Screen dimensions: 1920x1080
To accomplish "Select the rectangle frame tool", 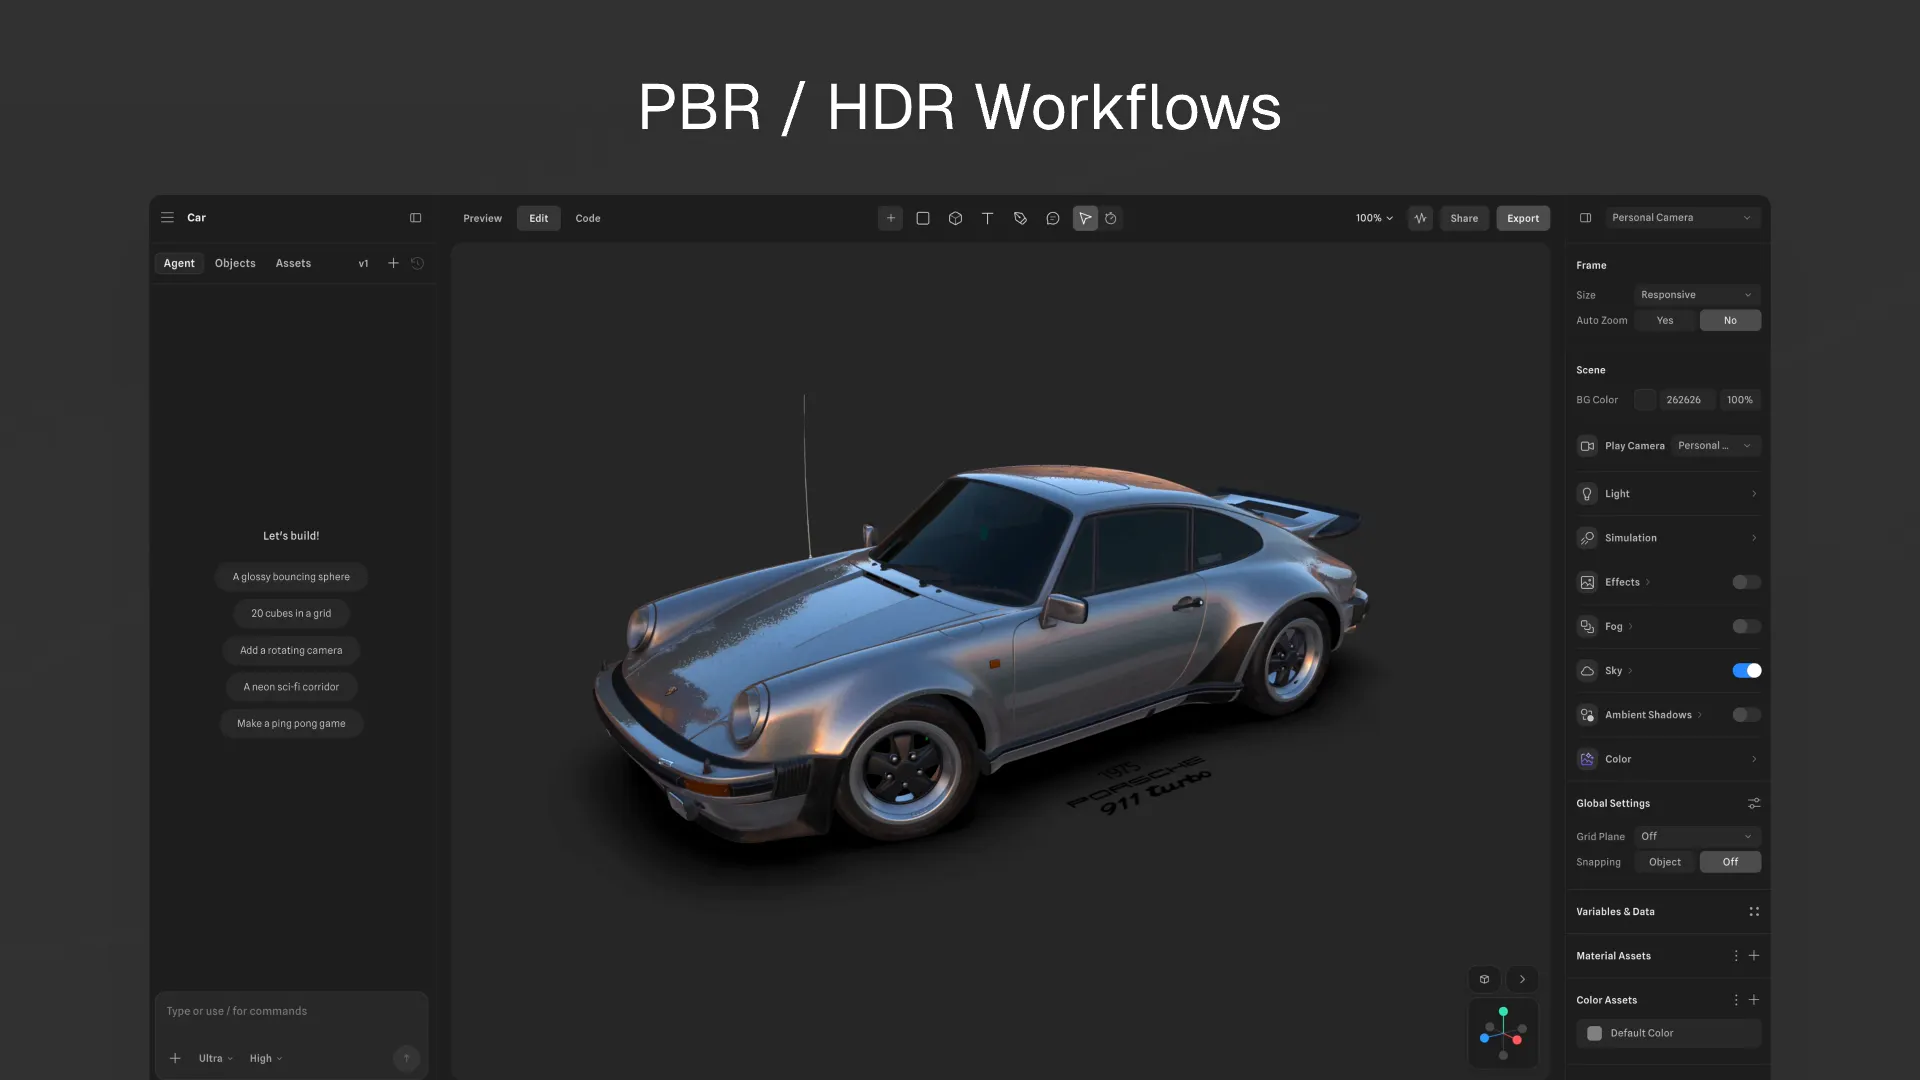I will pyautogui.click(x=923, y=218).
